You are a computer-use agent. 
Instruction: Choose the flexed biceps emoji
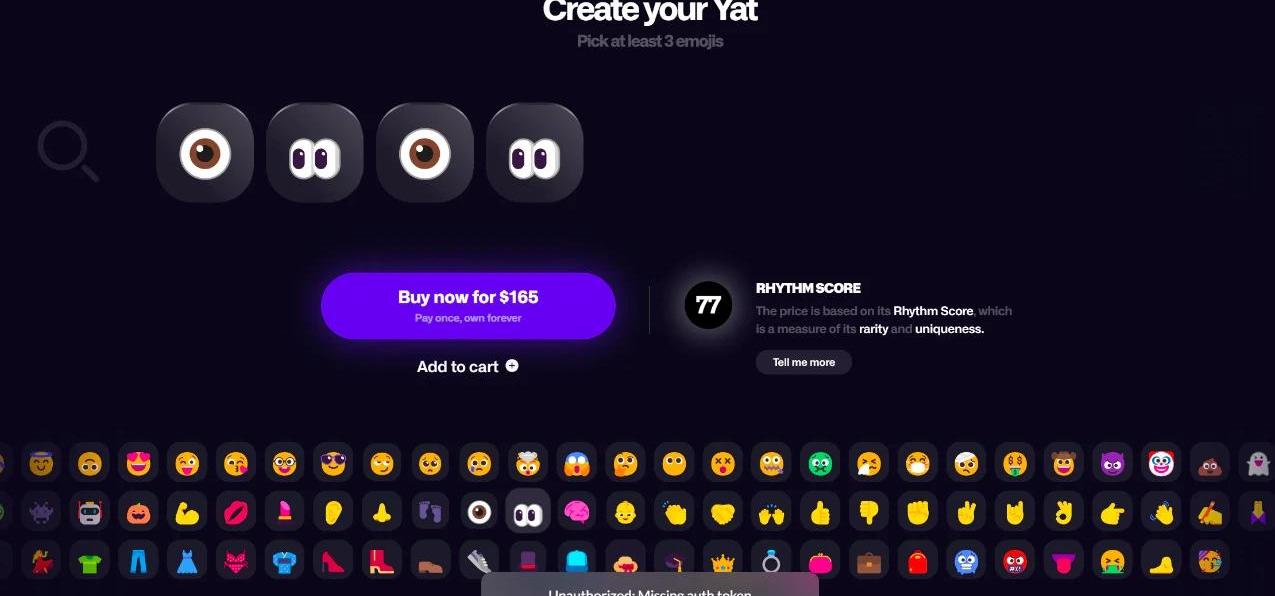(187, 512)
